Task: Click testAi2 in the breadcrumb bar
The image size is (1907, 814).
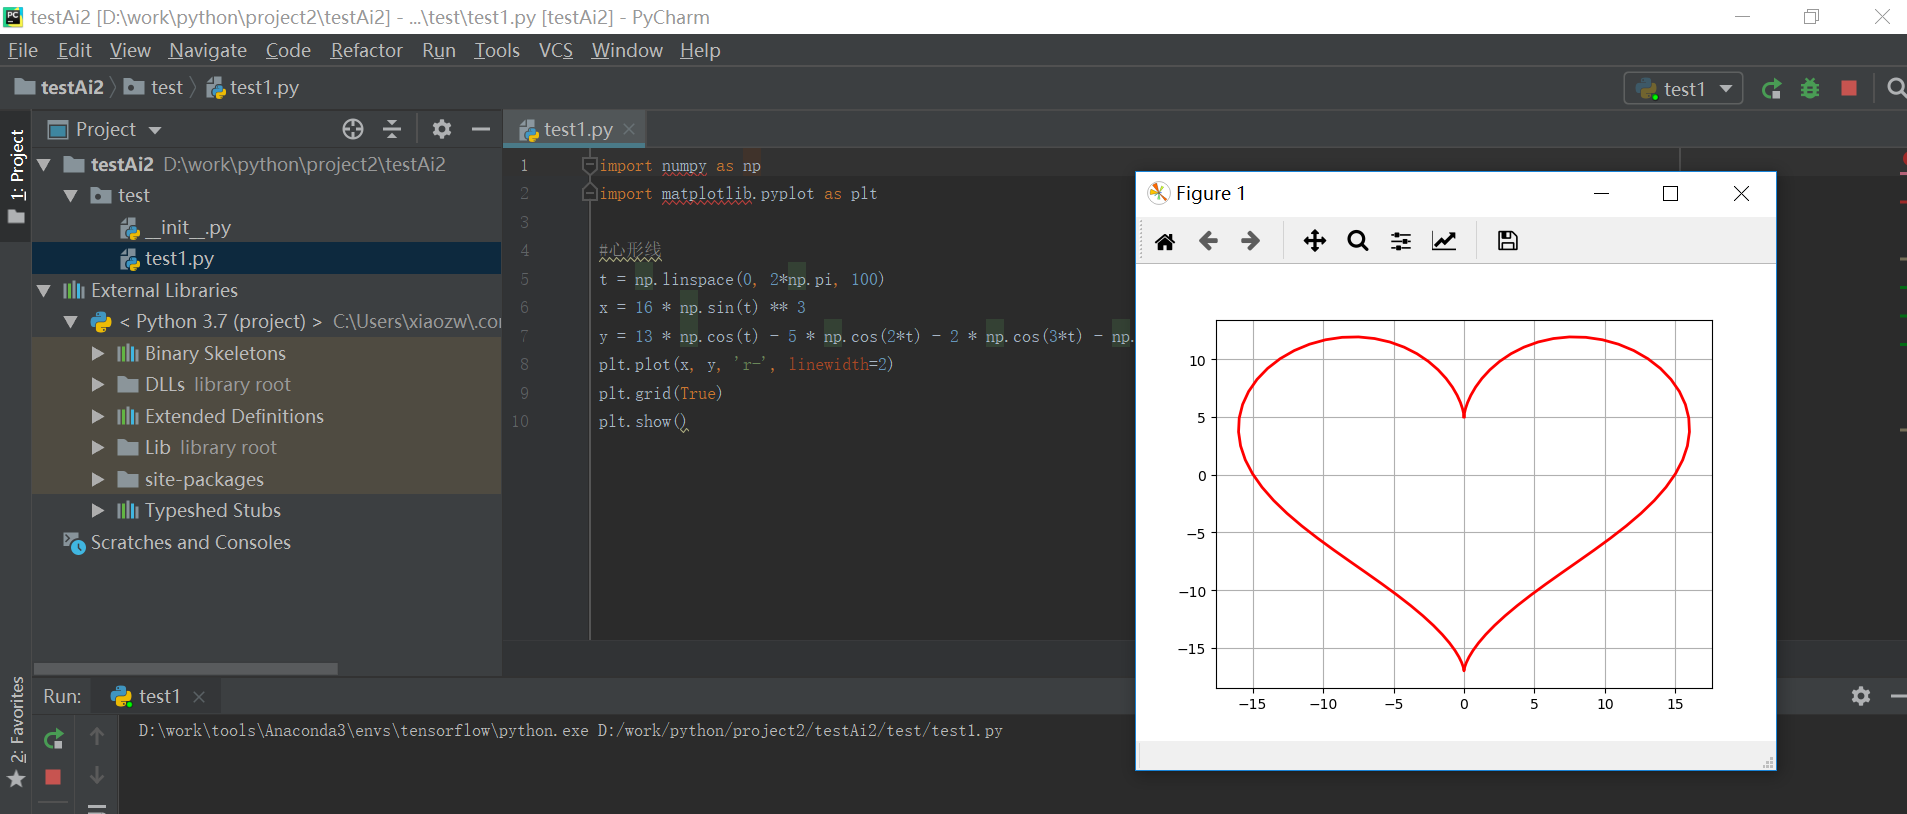Action: pos(60,88)
